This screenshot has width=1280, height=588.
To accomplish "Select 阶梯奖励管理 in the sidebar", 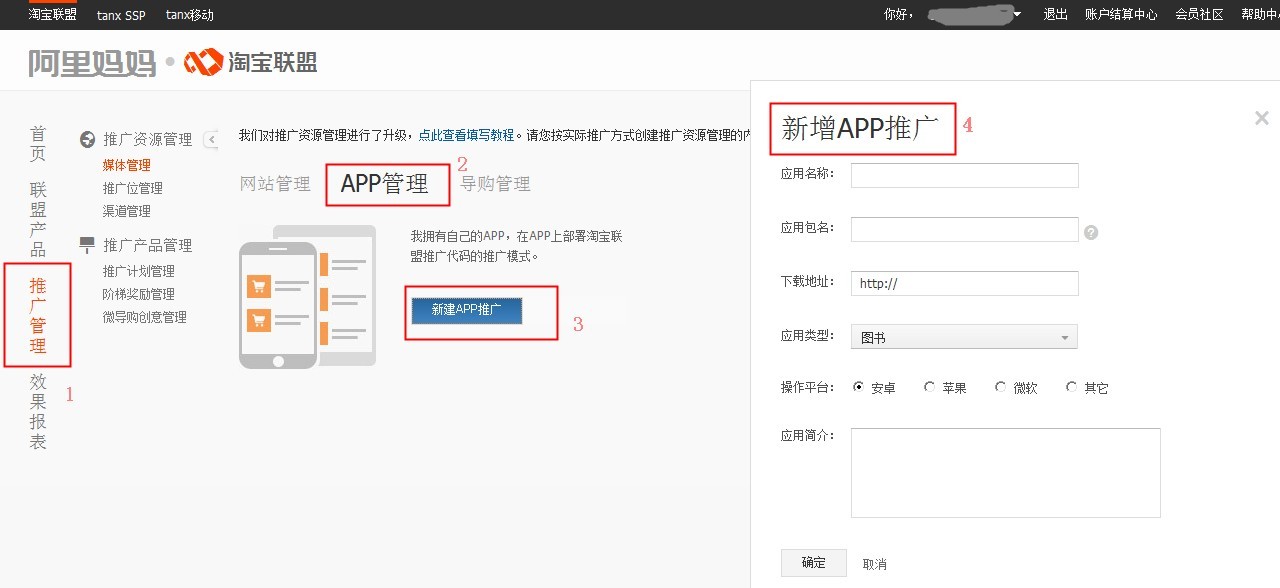I will pos(139,294).
